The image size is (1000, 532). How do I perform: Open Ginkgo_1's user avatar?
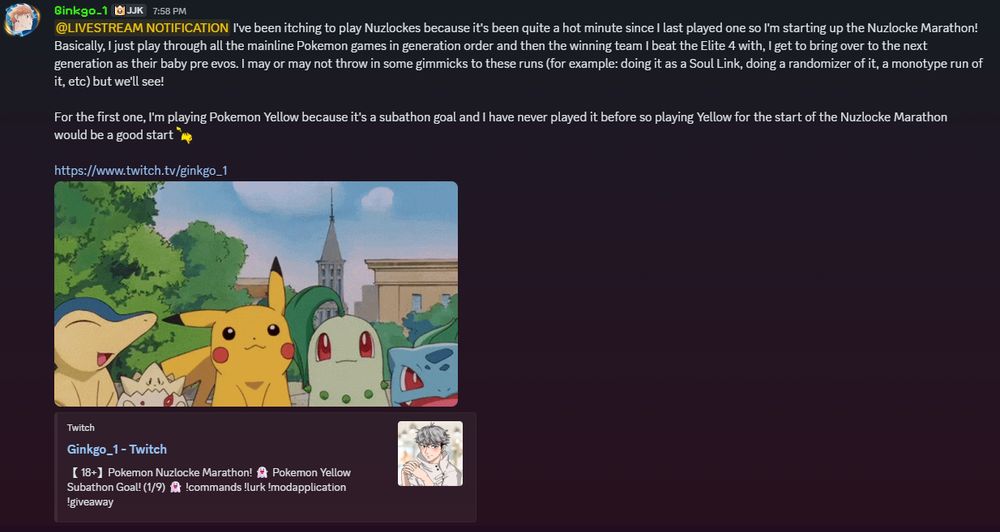point(22,20)
